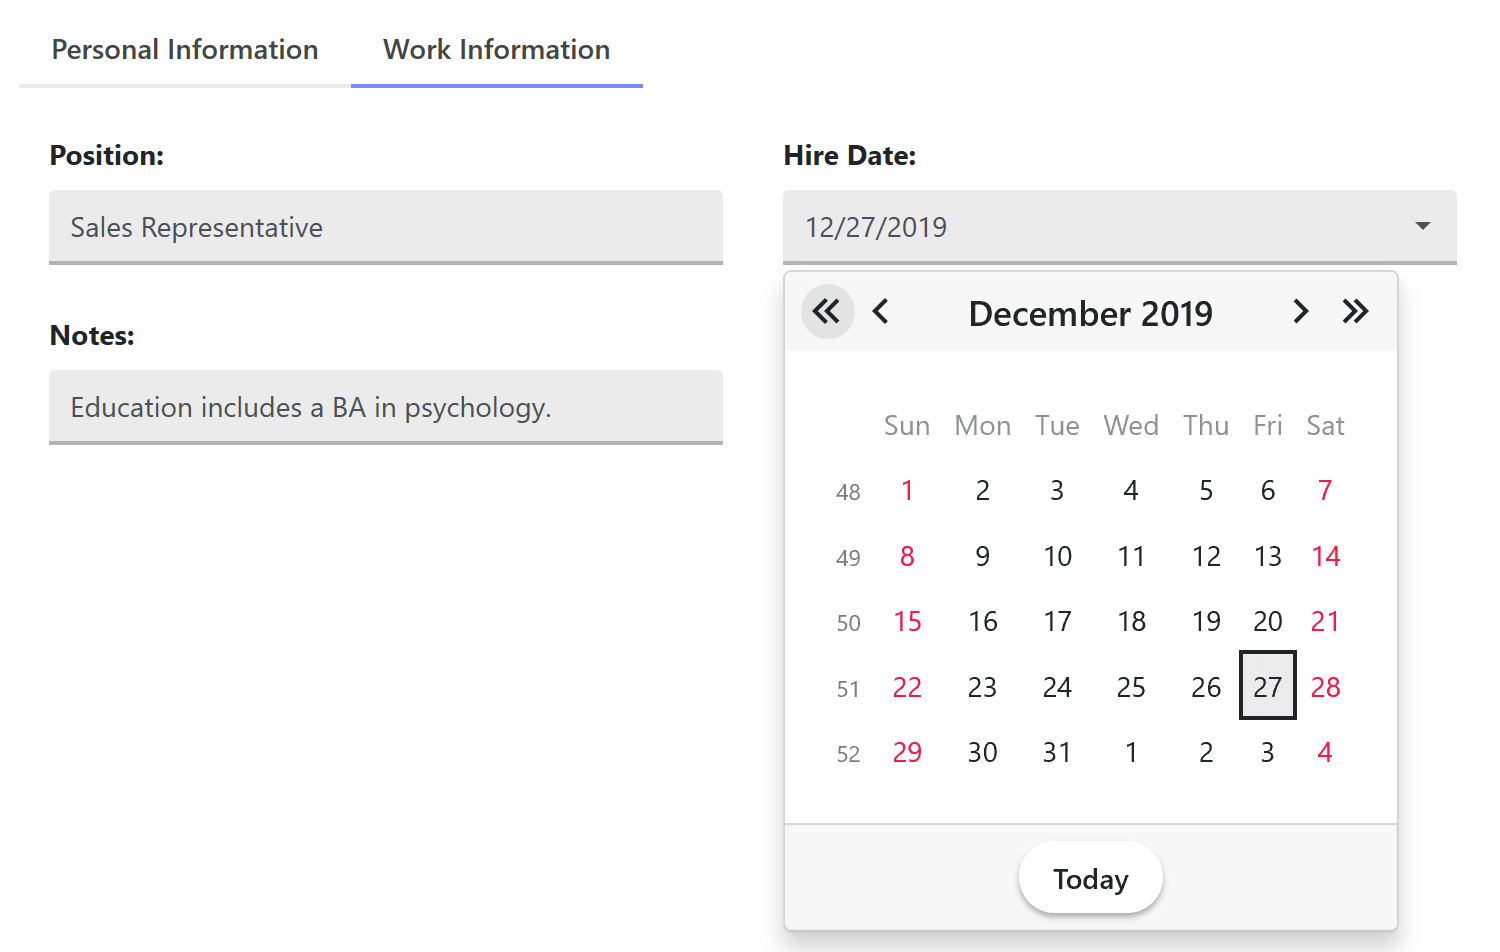Select week number 50
The image size is (1500, 952).
848,623
